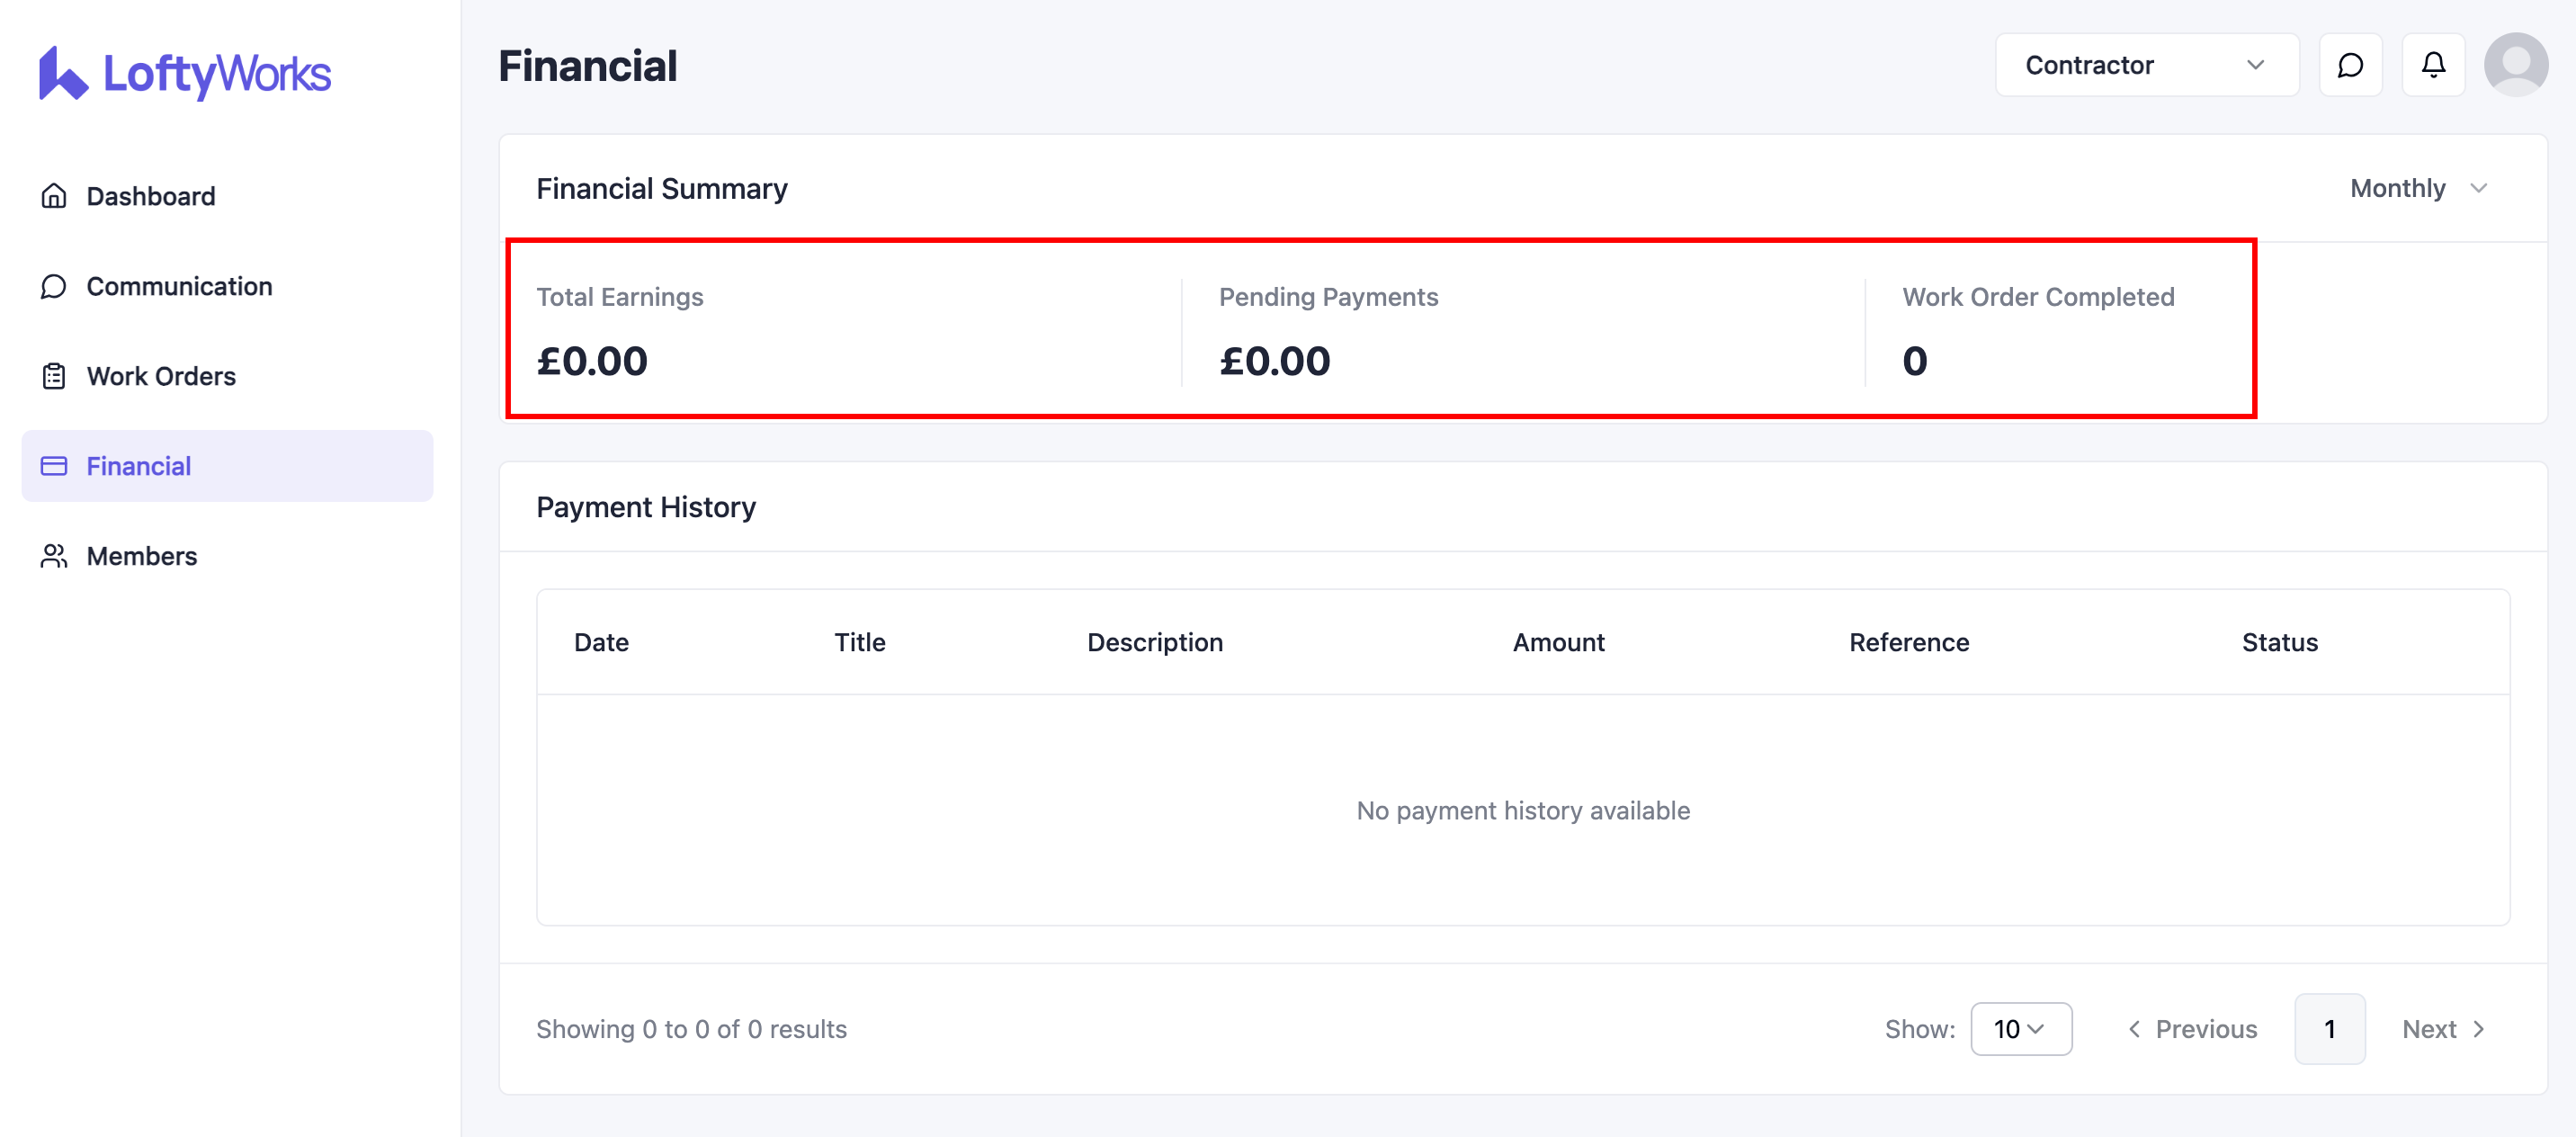Click the LoftyWorks logo
The image size is (2576, 1137).
coord(185,73)
